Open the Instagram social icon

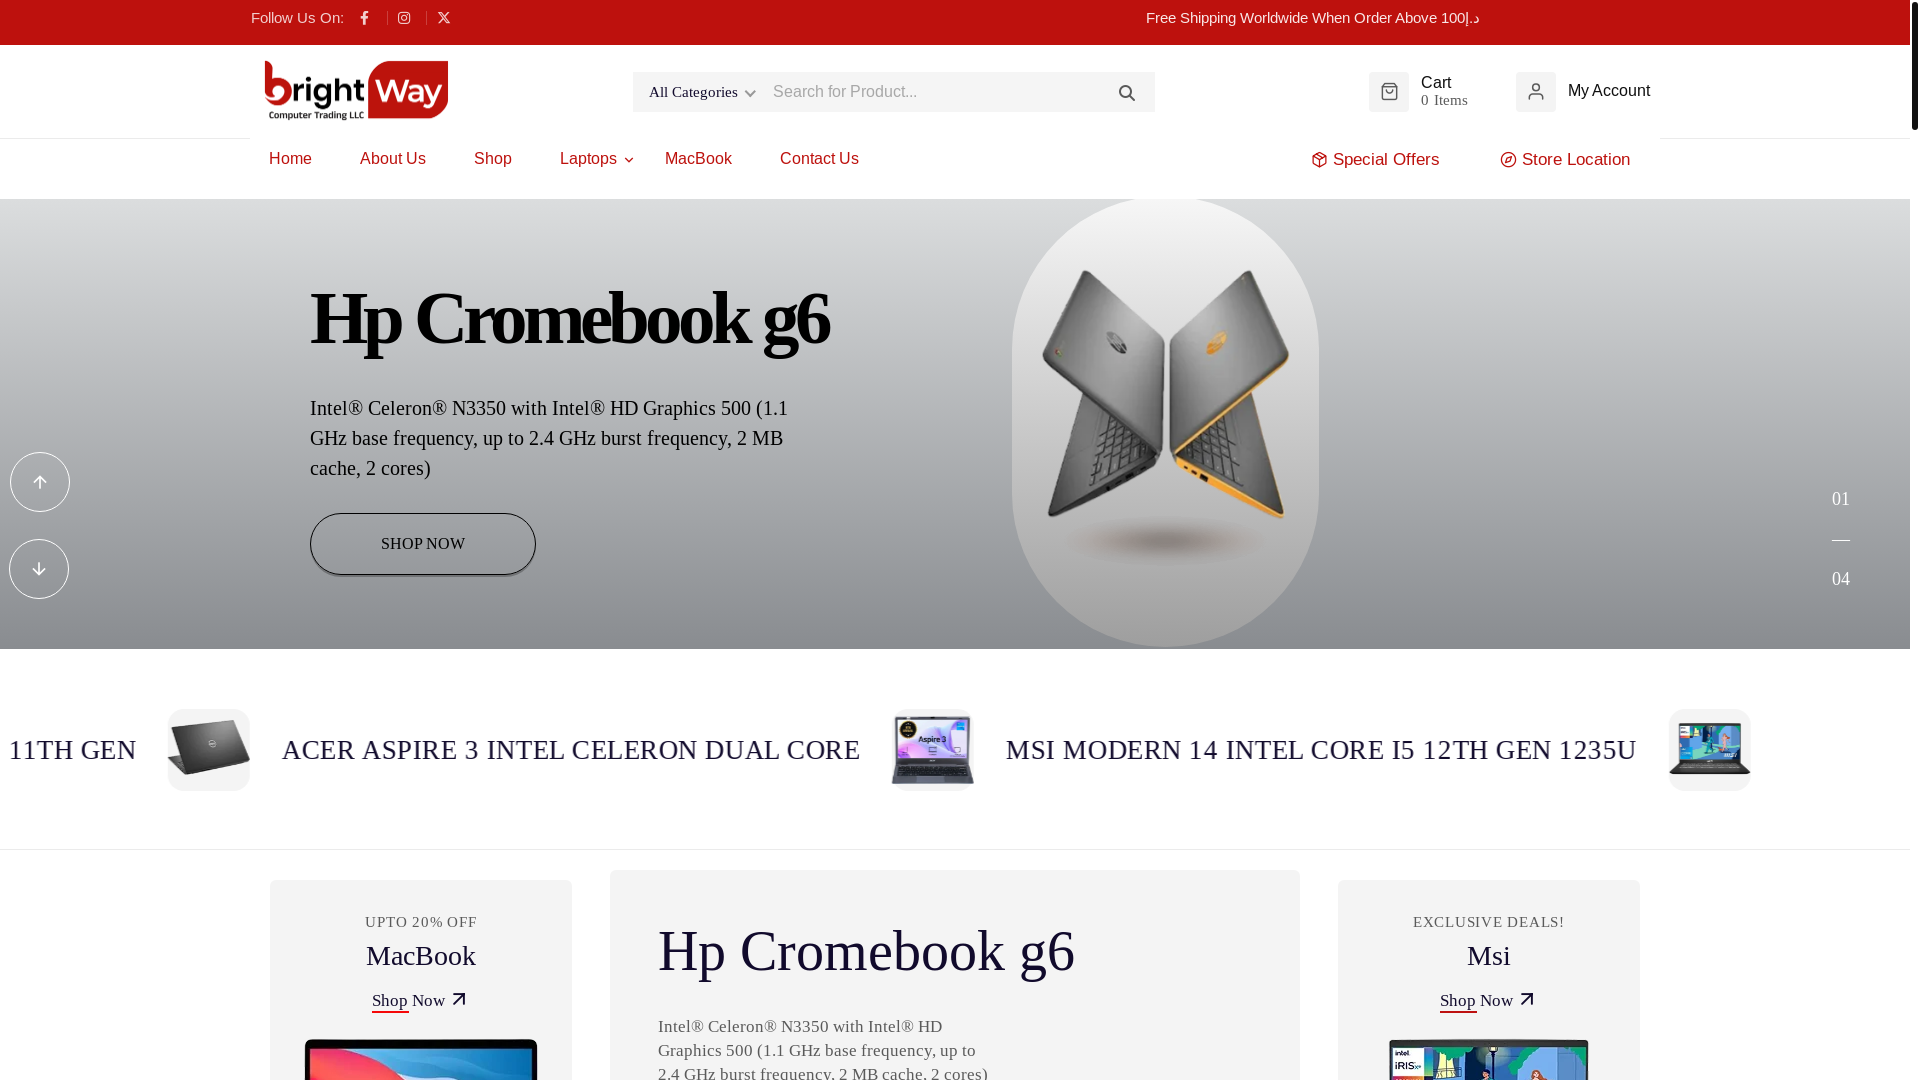(404, 18)
